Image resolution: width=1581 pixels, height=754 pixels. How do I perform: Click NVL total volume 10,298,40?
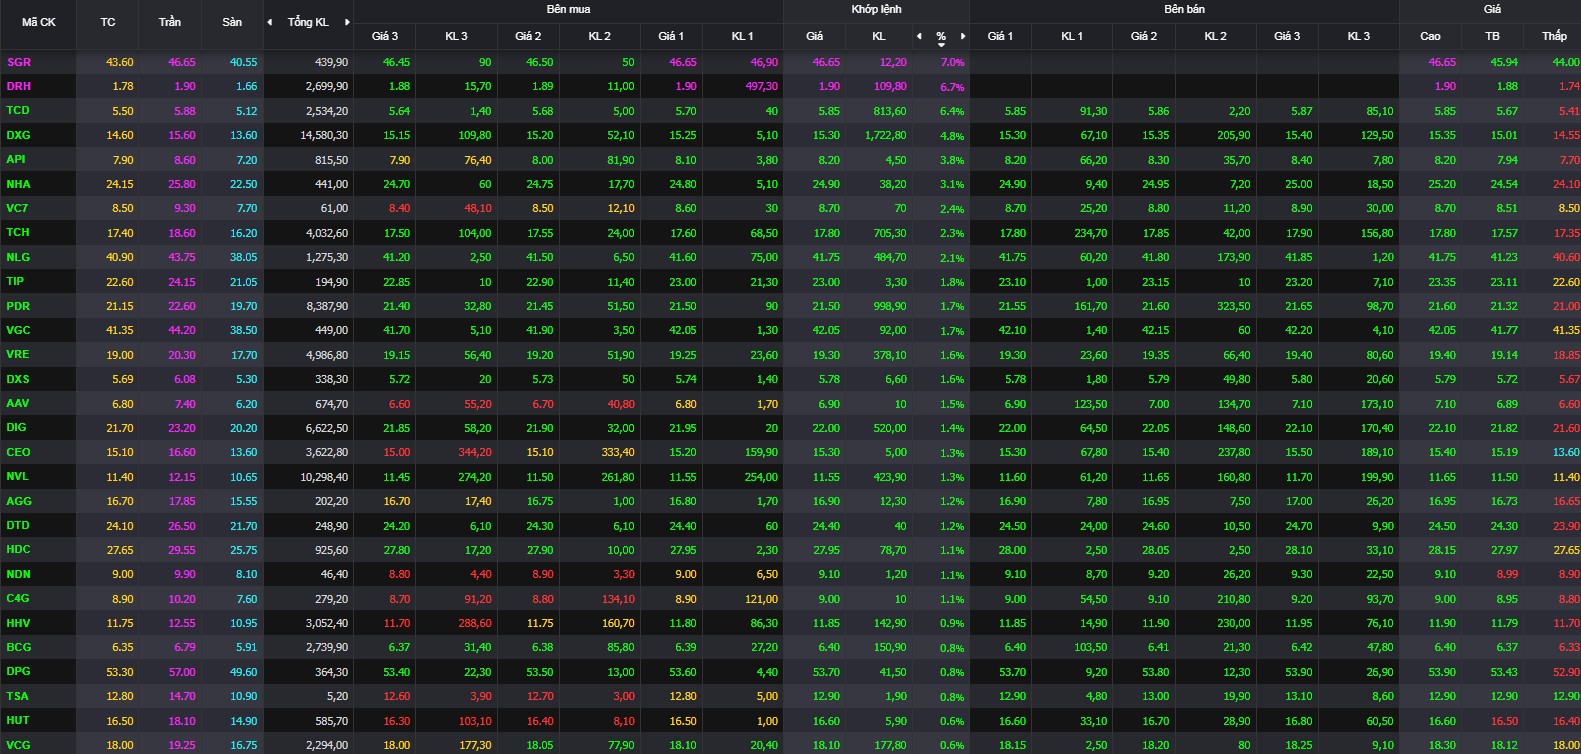324,477
